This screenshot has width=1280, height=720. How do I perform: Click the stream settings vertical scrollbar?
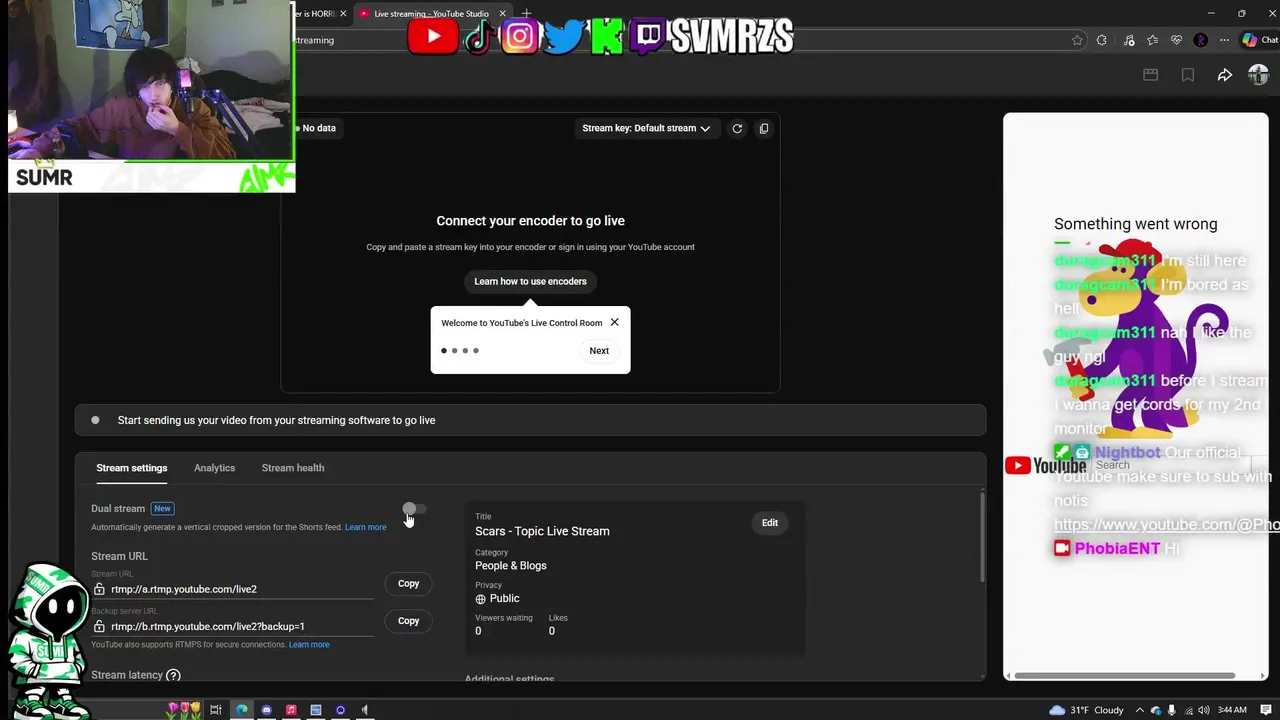pos(983,538)
